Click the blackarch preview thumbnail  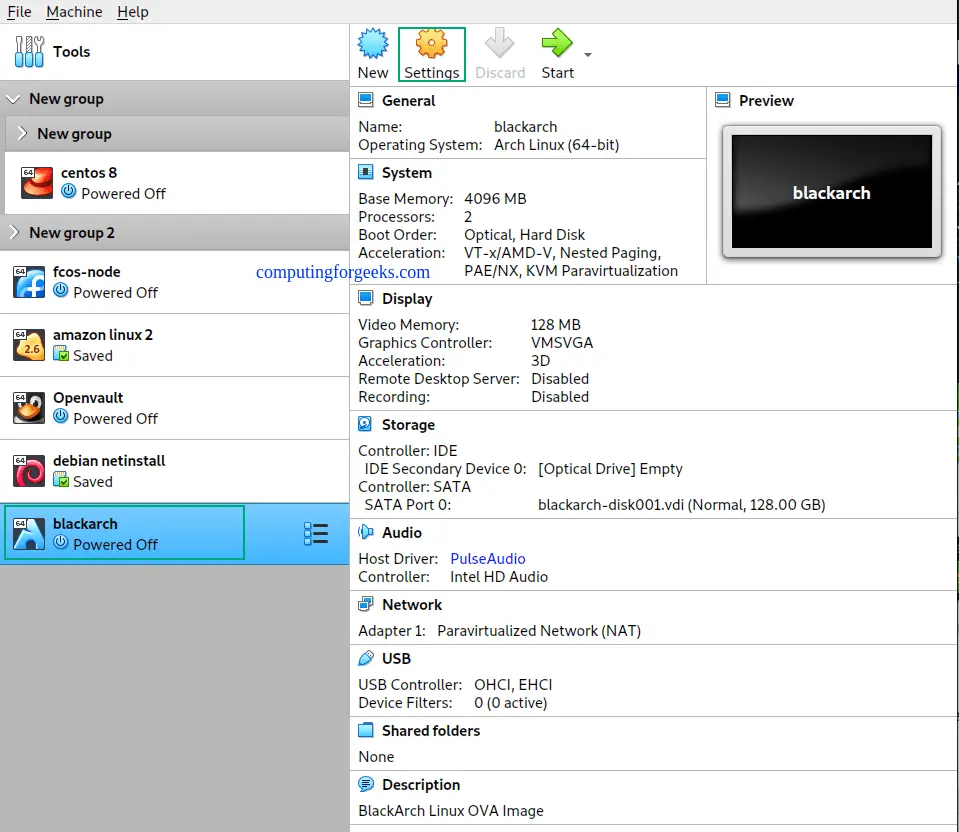pyautogui.click(x=831, y=191)
